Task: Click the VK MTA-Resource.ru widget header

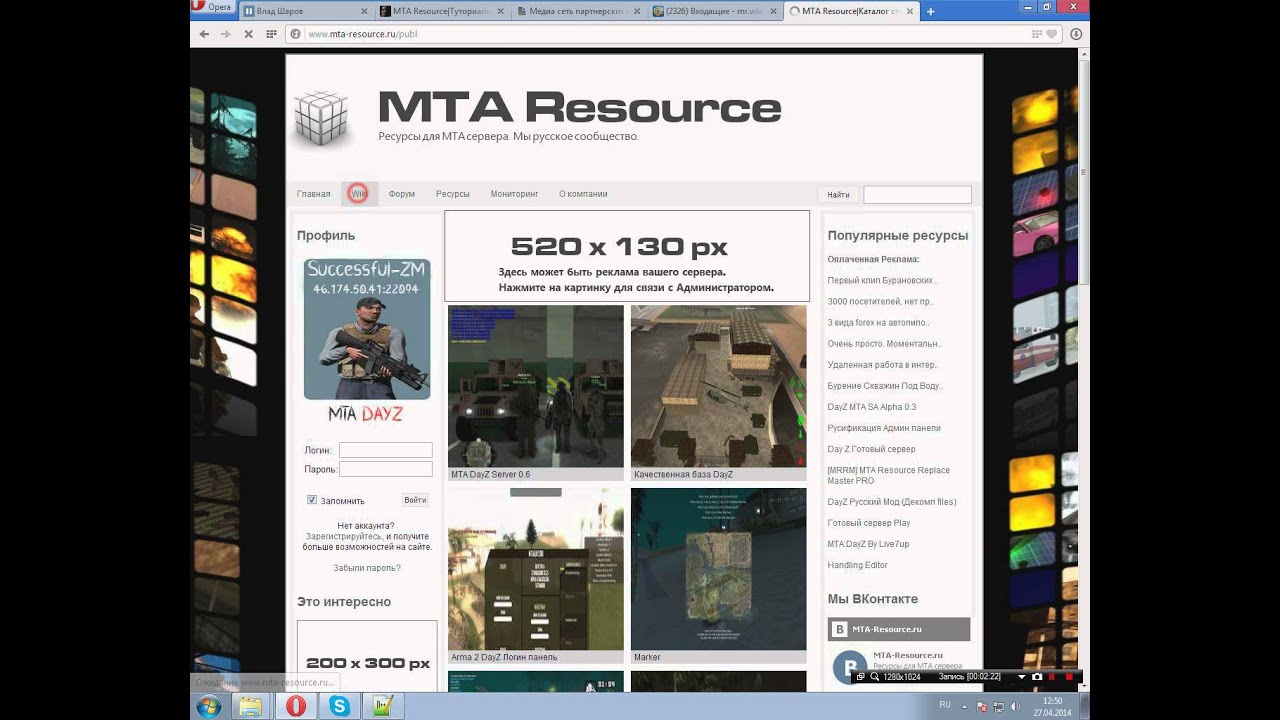Action: (x=899, y=629)
